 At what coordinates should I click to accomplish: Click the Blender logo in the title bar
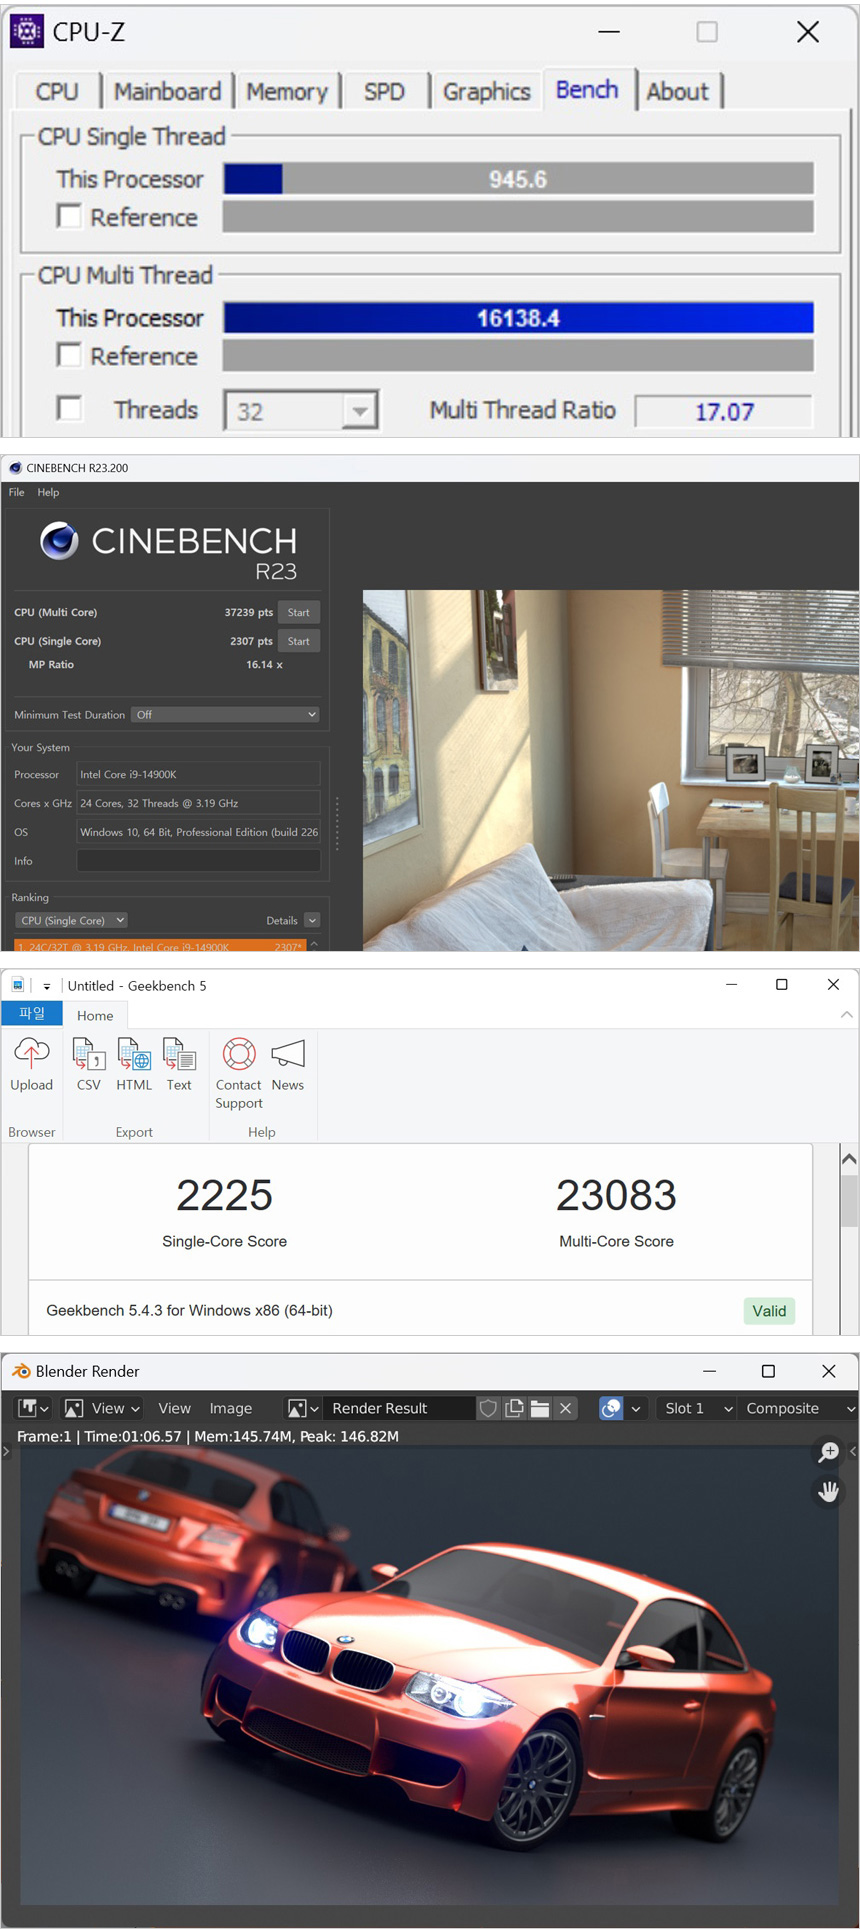(x=21, y=1371)
